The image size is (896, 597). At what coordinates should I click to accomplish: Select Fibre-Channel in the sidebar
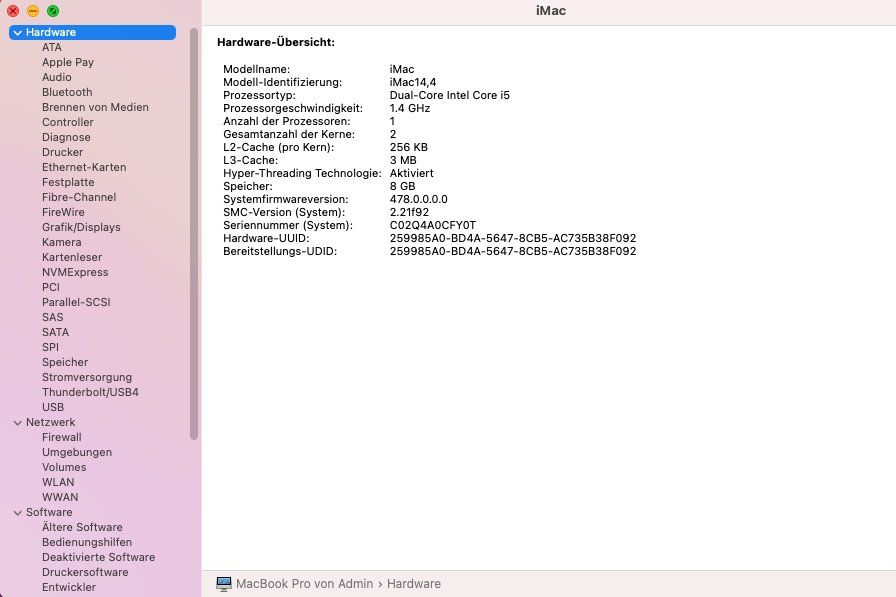[79, 197]
